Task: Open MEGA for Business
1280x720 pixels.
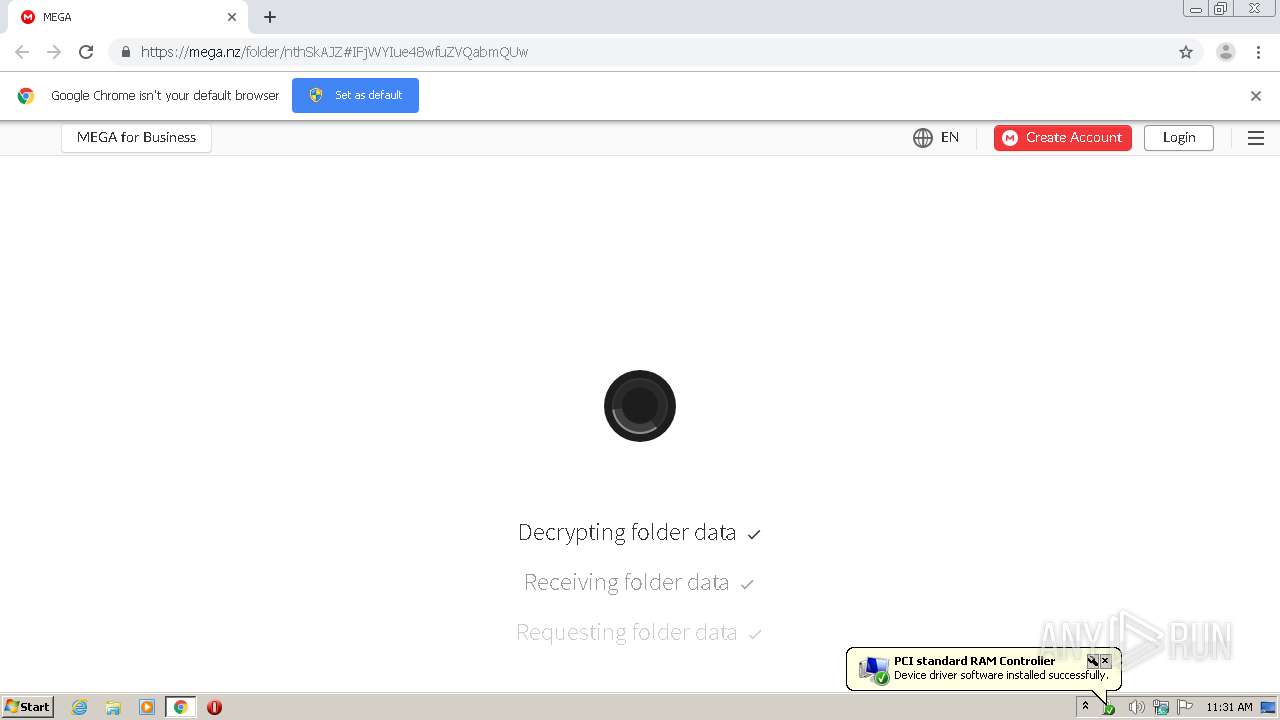Action: (x=136, y=137)
